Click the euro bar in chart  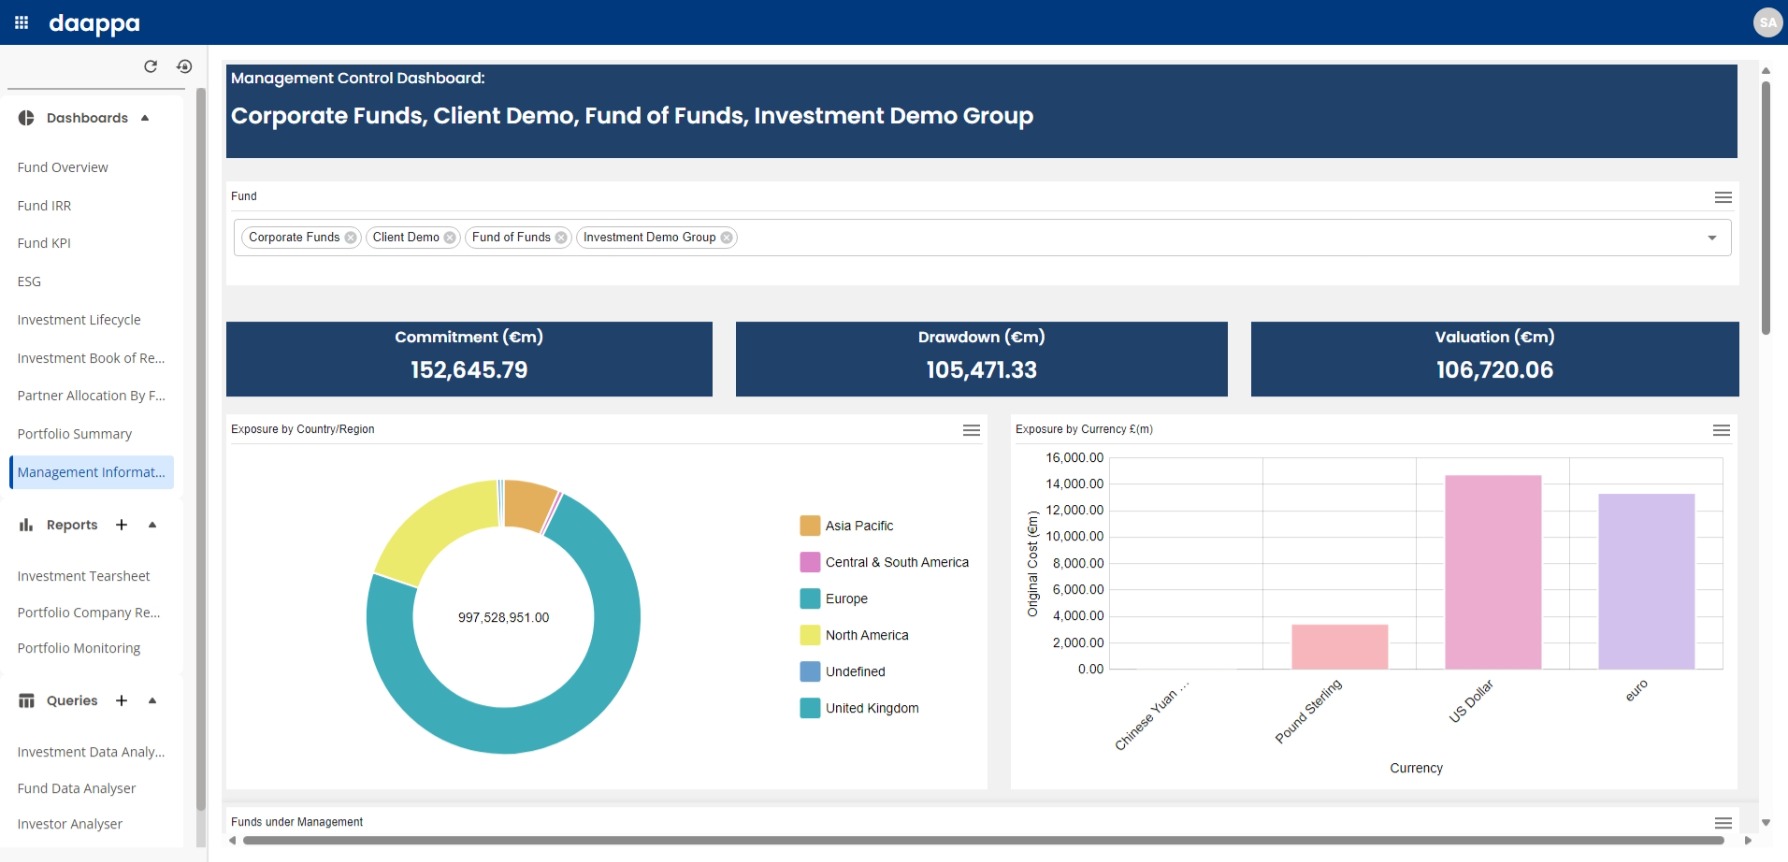[1646, 582]
